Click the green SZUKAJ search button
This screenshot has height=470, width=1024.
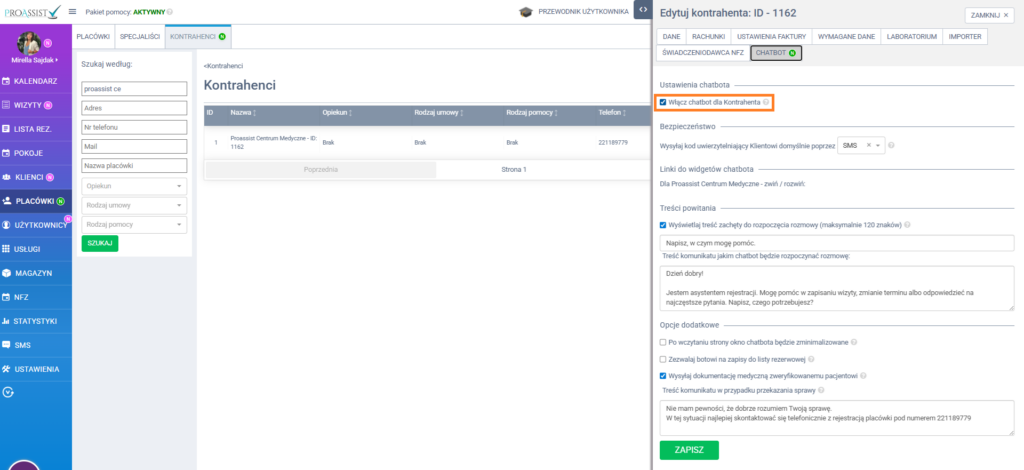pos(100,243)
